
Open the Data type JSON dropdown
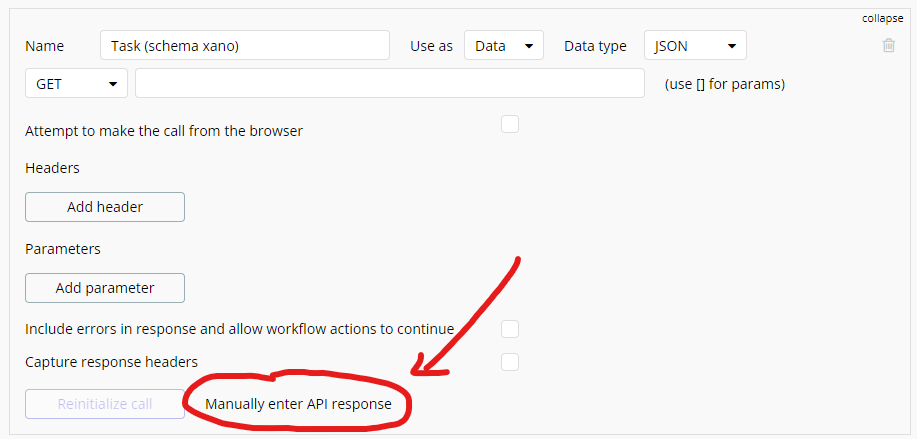tap(695, 46)
